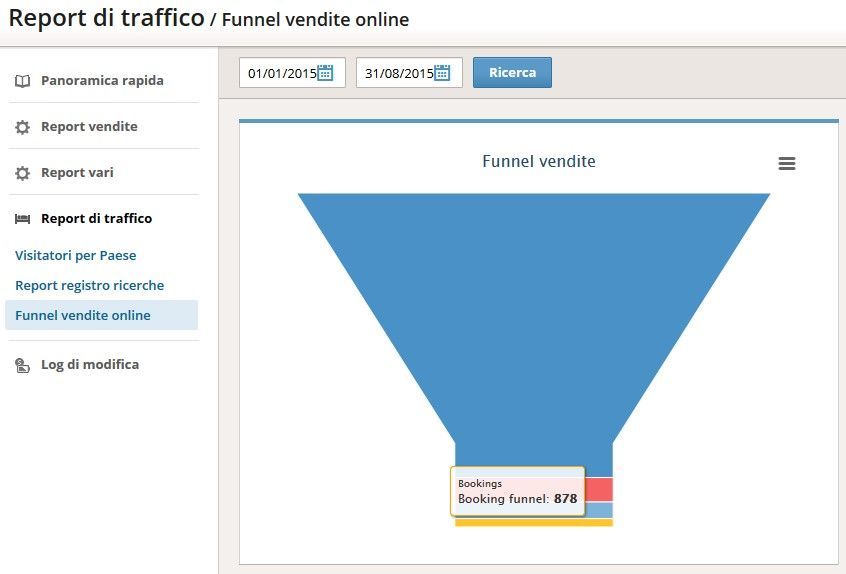Open the end date calendar picker icon
Viewport: 846px width, 574px height.
(x=442, y=72)
